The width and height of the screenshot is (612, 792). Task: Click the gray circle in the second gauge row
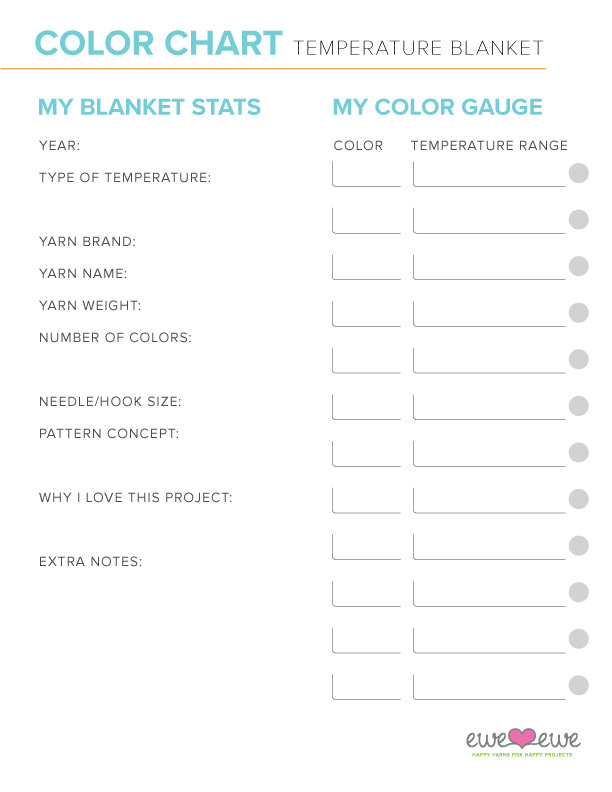point(578,220)
